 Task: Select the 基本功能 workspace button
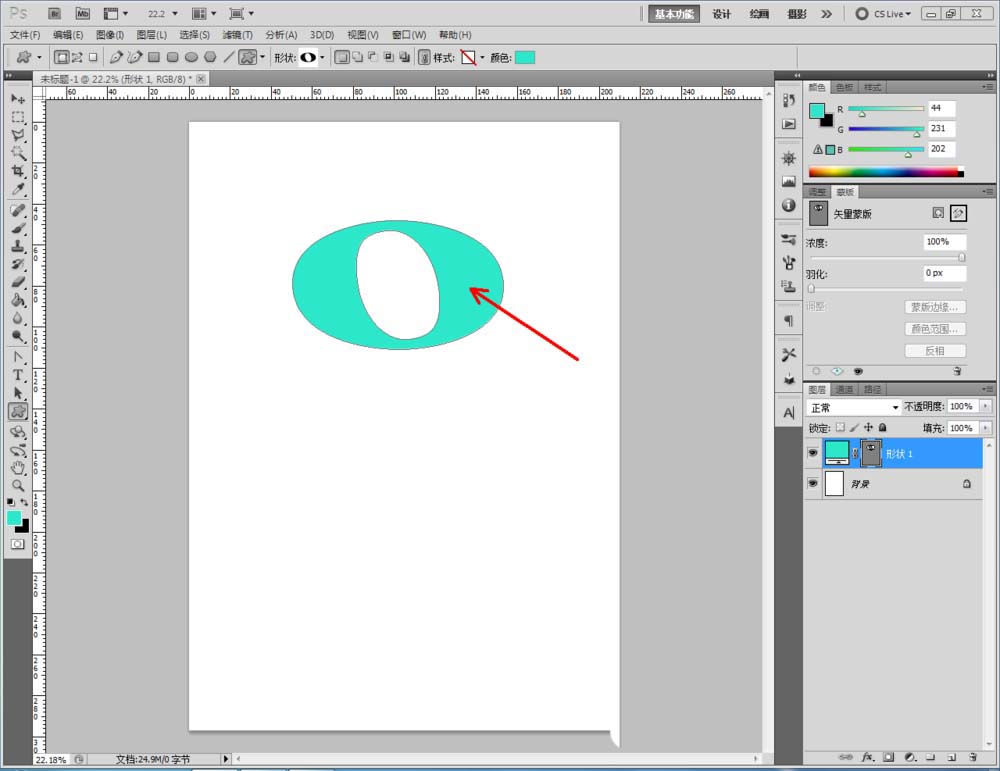coord(674,13)
